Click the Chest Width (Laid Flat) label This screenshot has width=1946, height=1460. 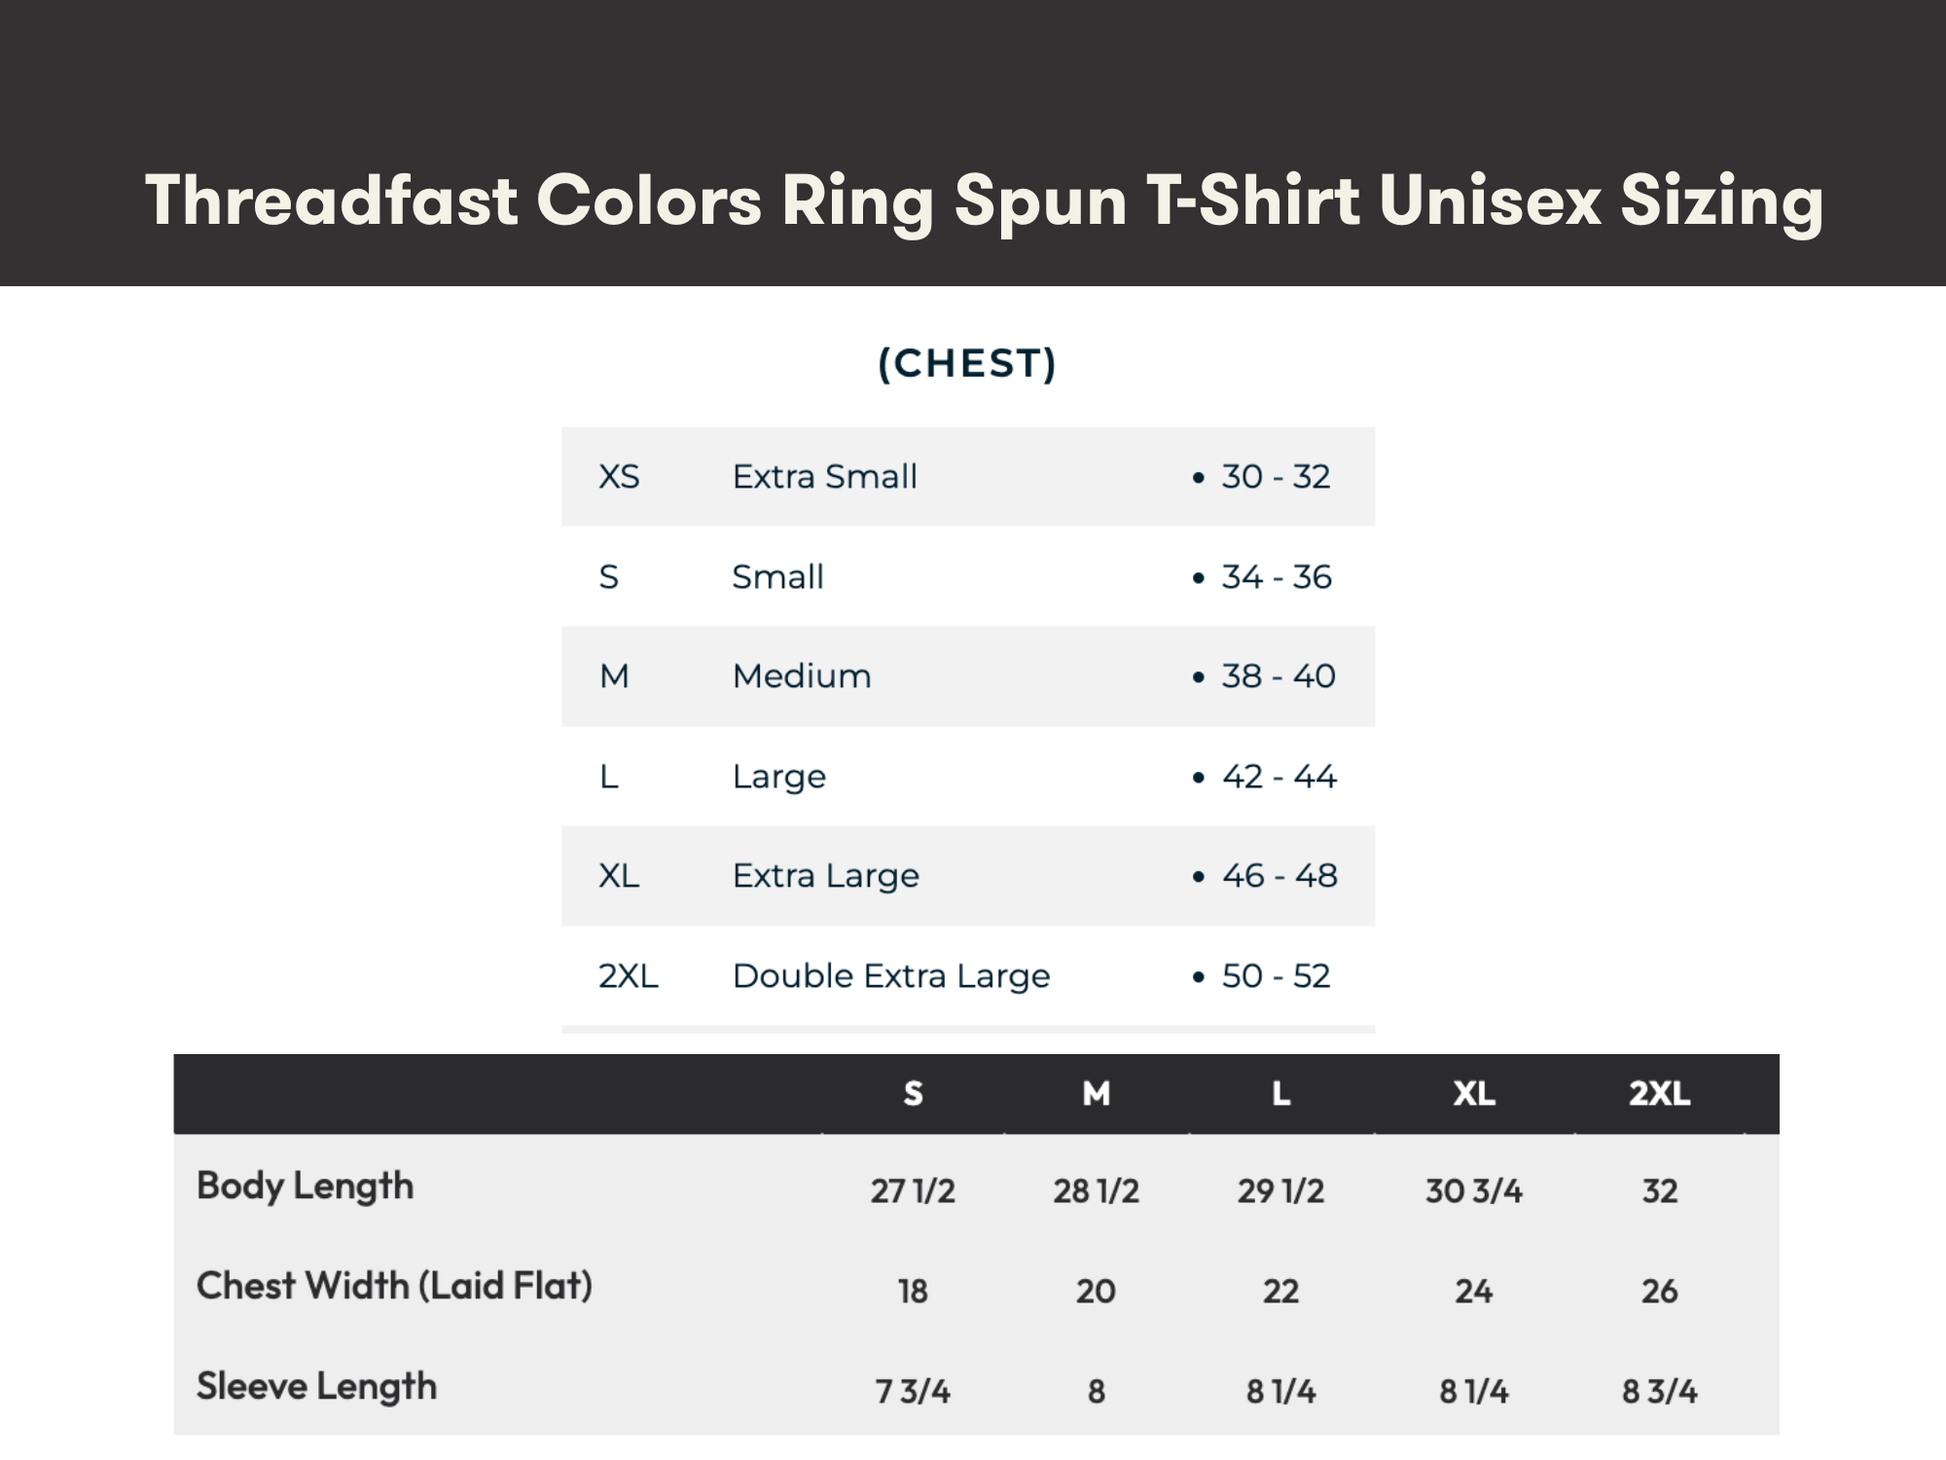pos(394,1286)
